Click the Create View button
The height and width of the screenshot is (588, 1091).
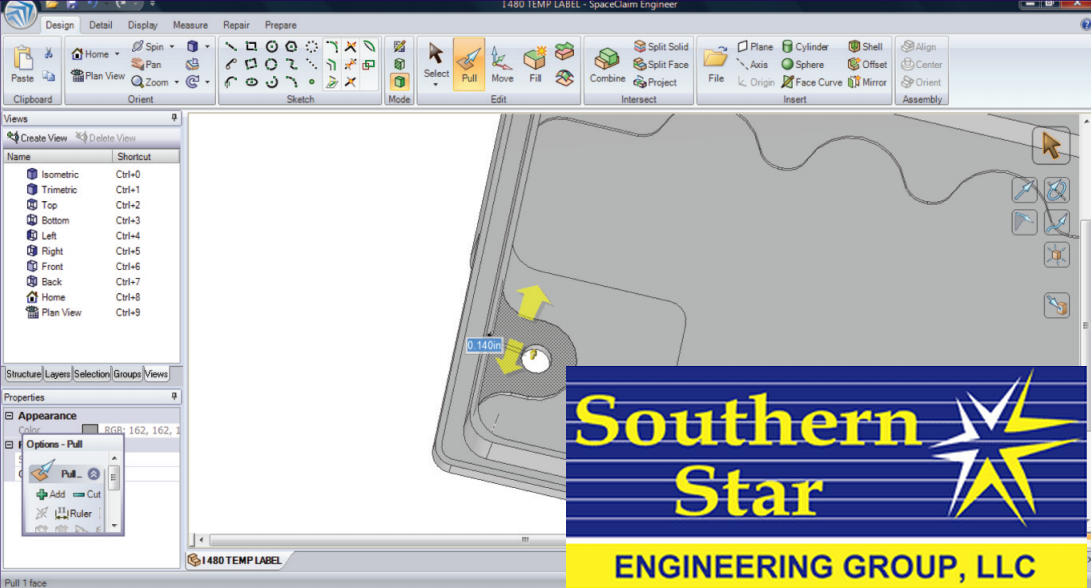(x=37, y=138)
